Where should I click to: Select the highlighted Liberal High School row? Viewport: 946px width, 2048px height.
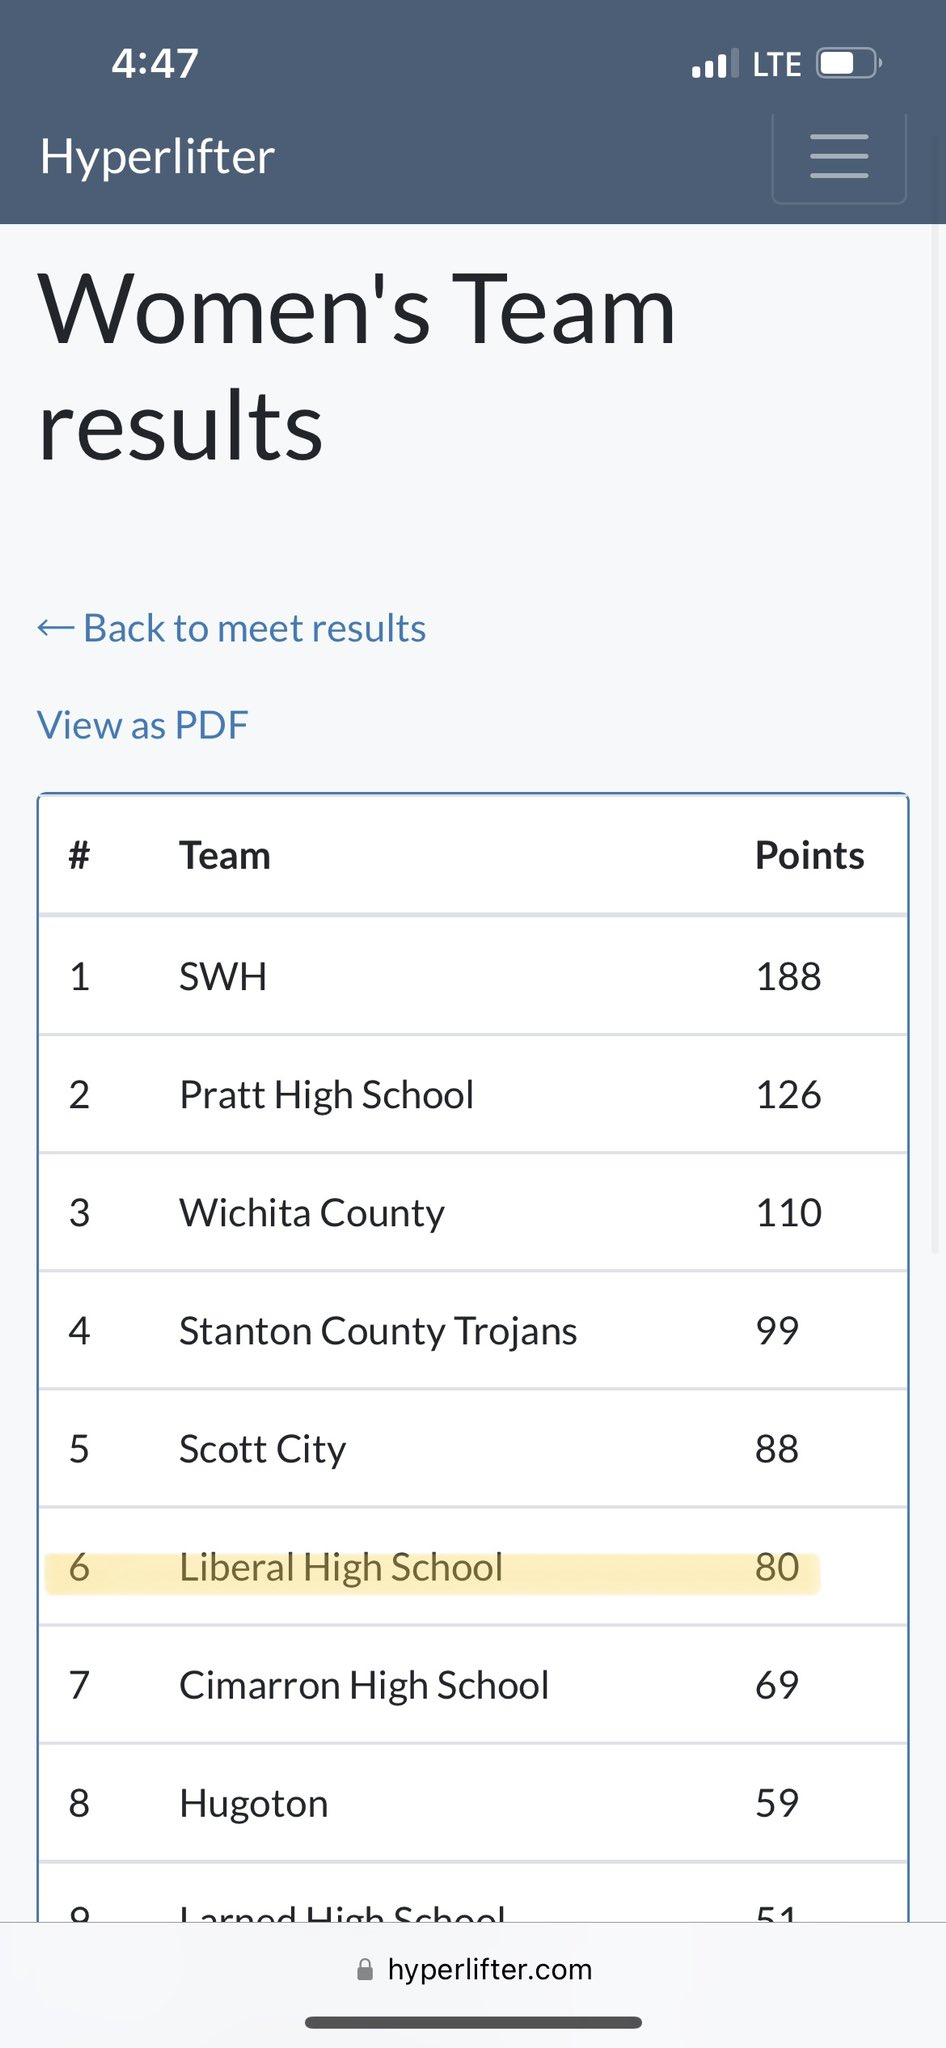(473, 1566)
